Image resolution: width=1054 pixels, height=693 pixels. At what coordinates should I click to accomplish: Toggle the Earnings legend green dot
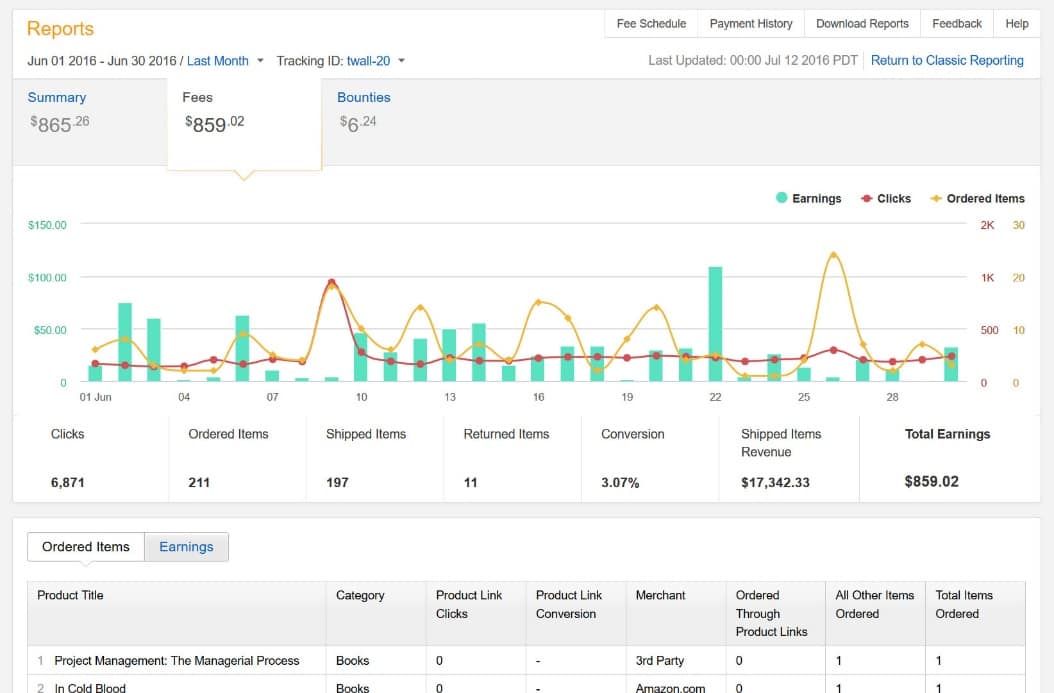coord(782,198)
